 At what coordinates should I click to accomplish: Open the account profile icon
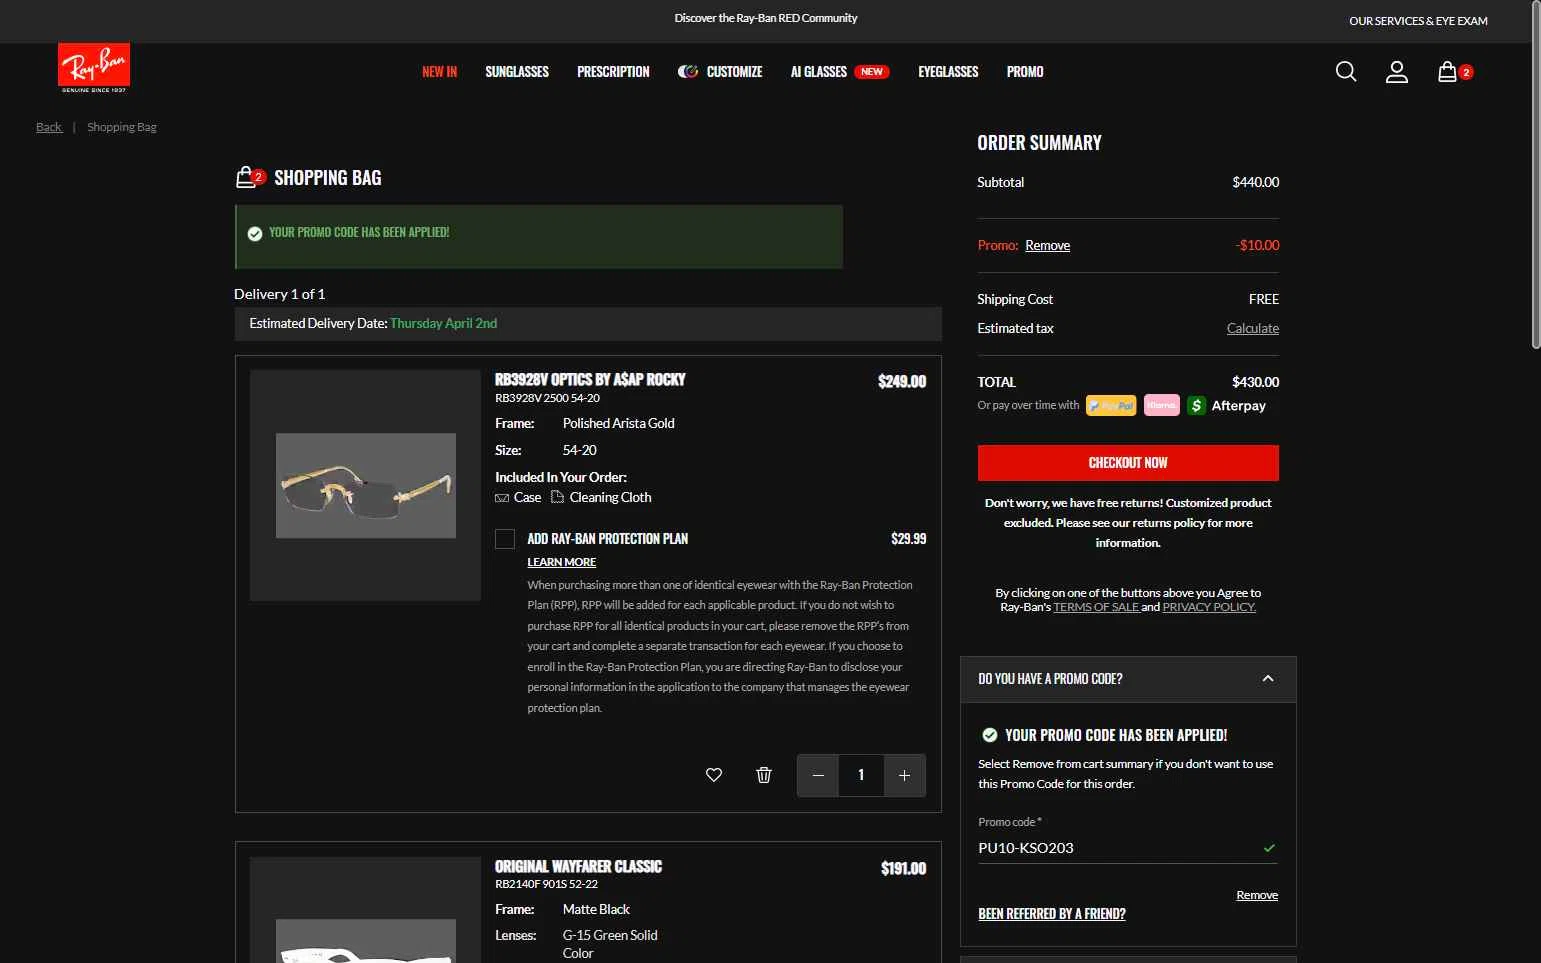(x=1397, y=72)
